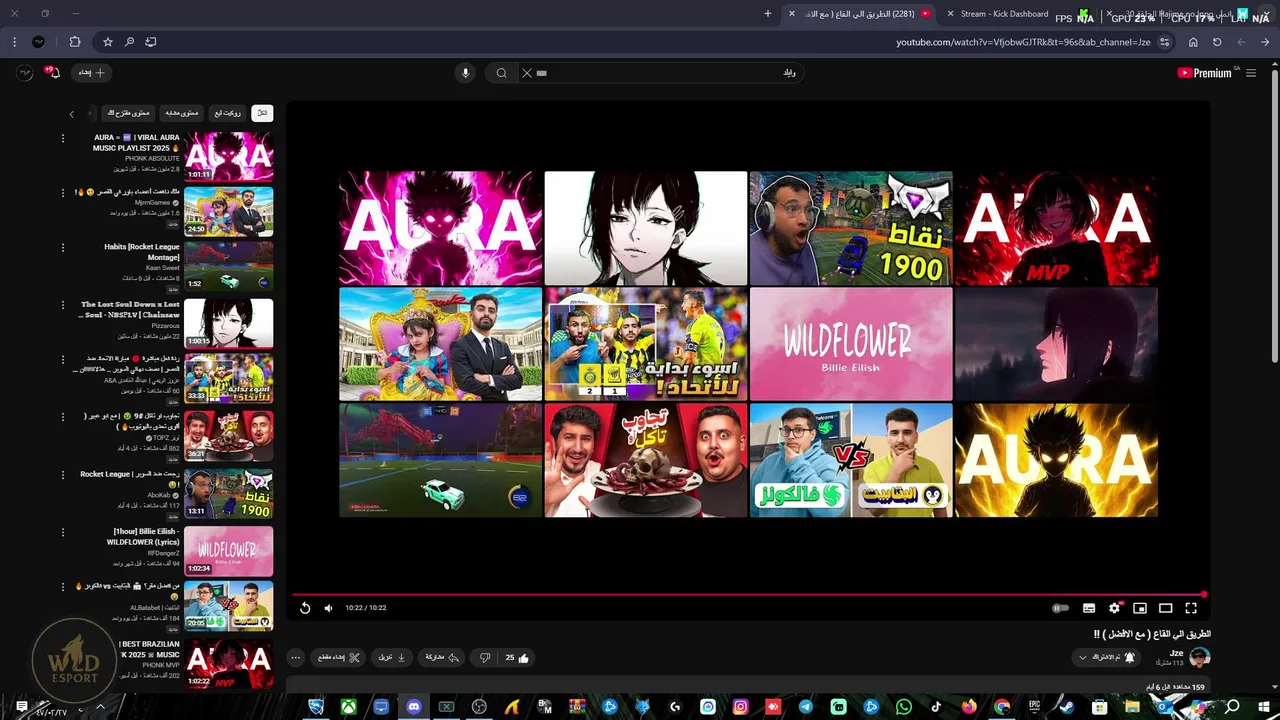Click the browser home button

[x=1193, y=42]
